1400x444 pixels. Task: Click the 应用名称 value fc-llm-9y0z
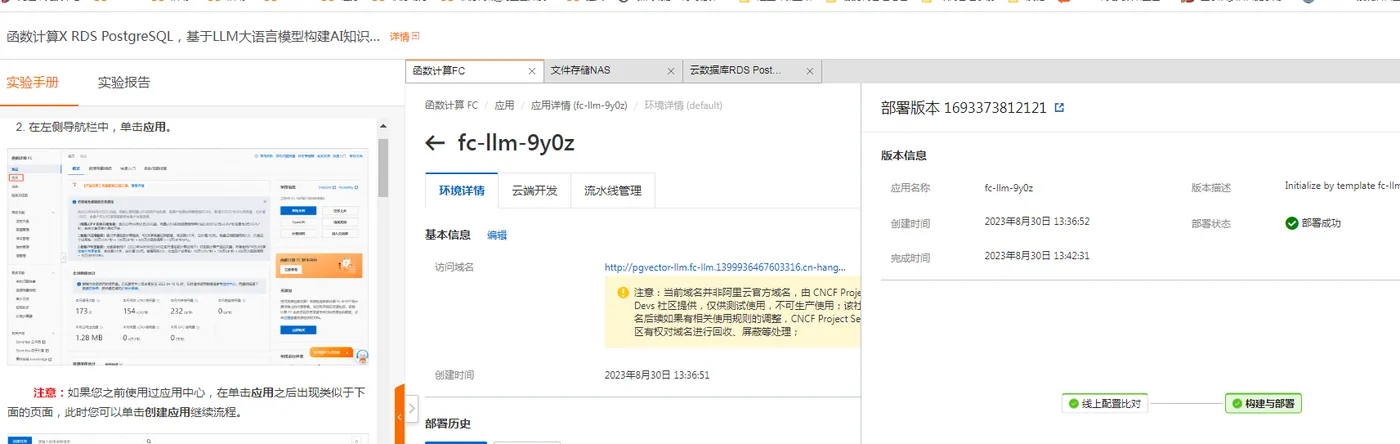1009,187
